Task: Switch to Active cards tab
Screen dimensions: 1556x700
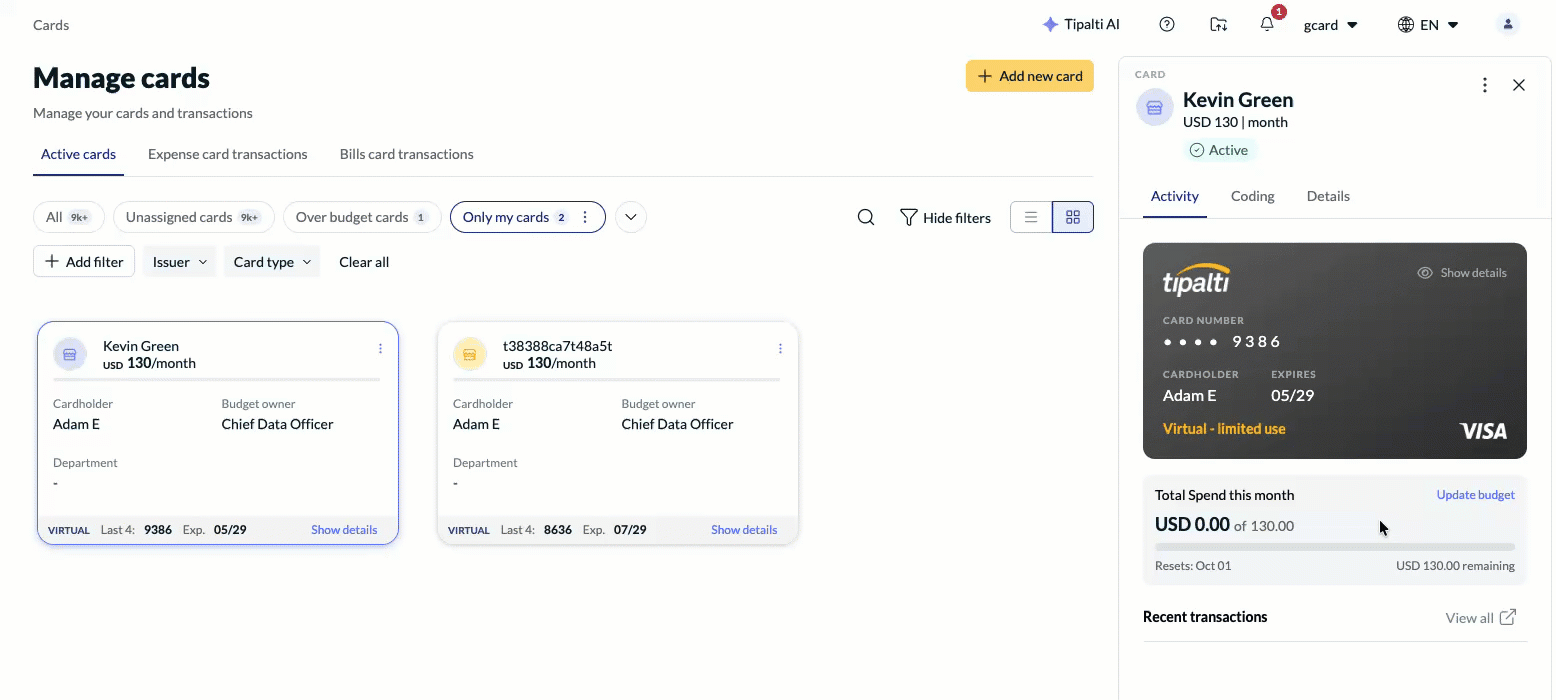Action: click(x=78, y=154)
